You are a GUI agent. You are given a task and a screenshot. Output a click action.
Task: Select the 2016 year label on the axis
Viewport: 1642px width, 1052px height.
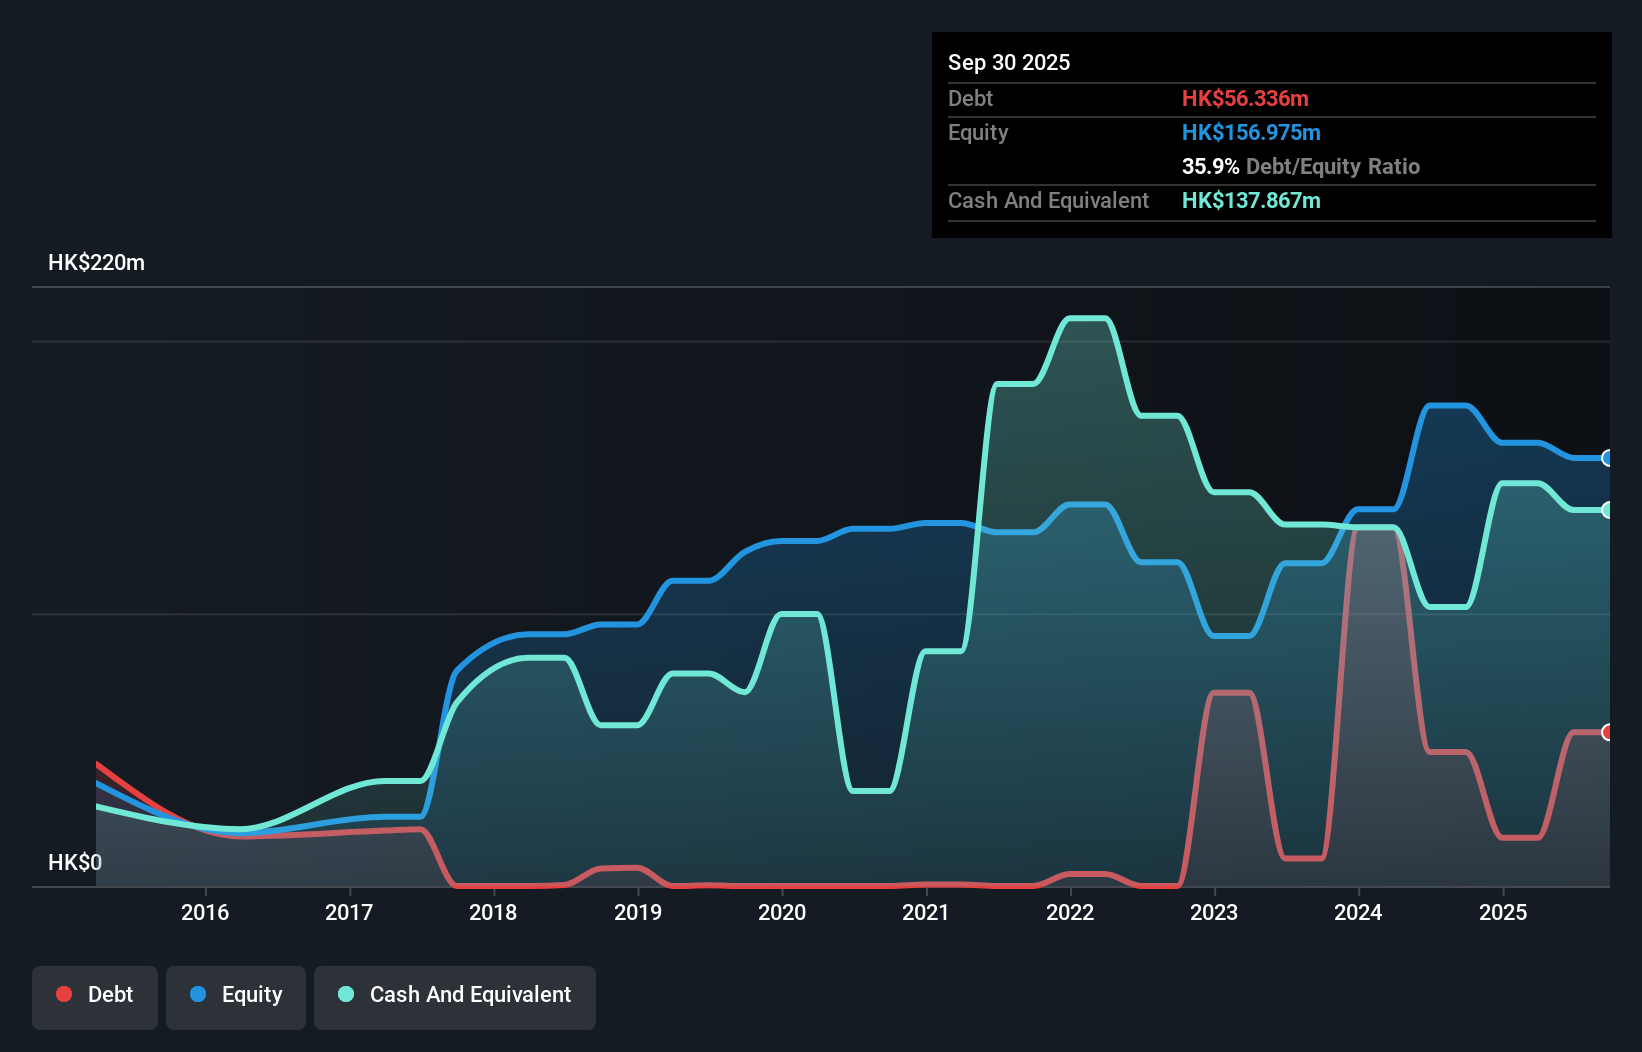[x=205, y=912]
